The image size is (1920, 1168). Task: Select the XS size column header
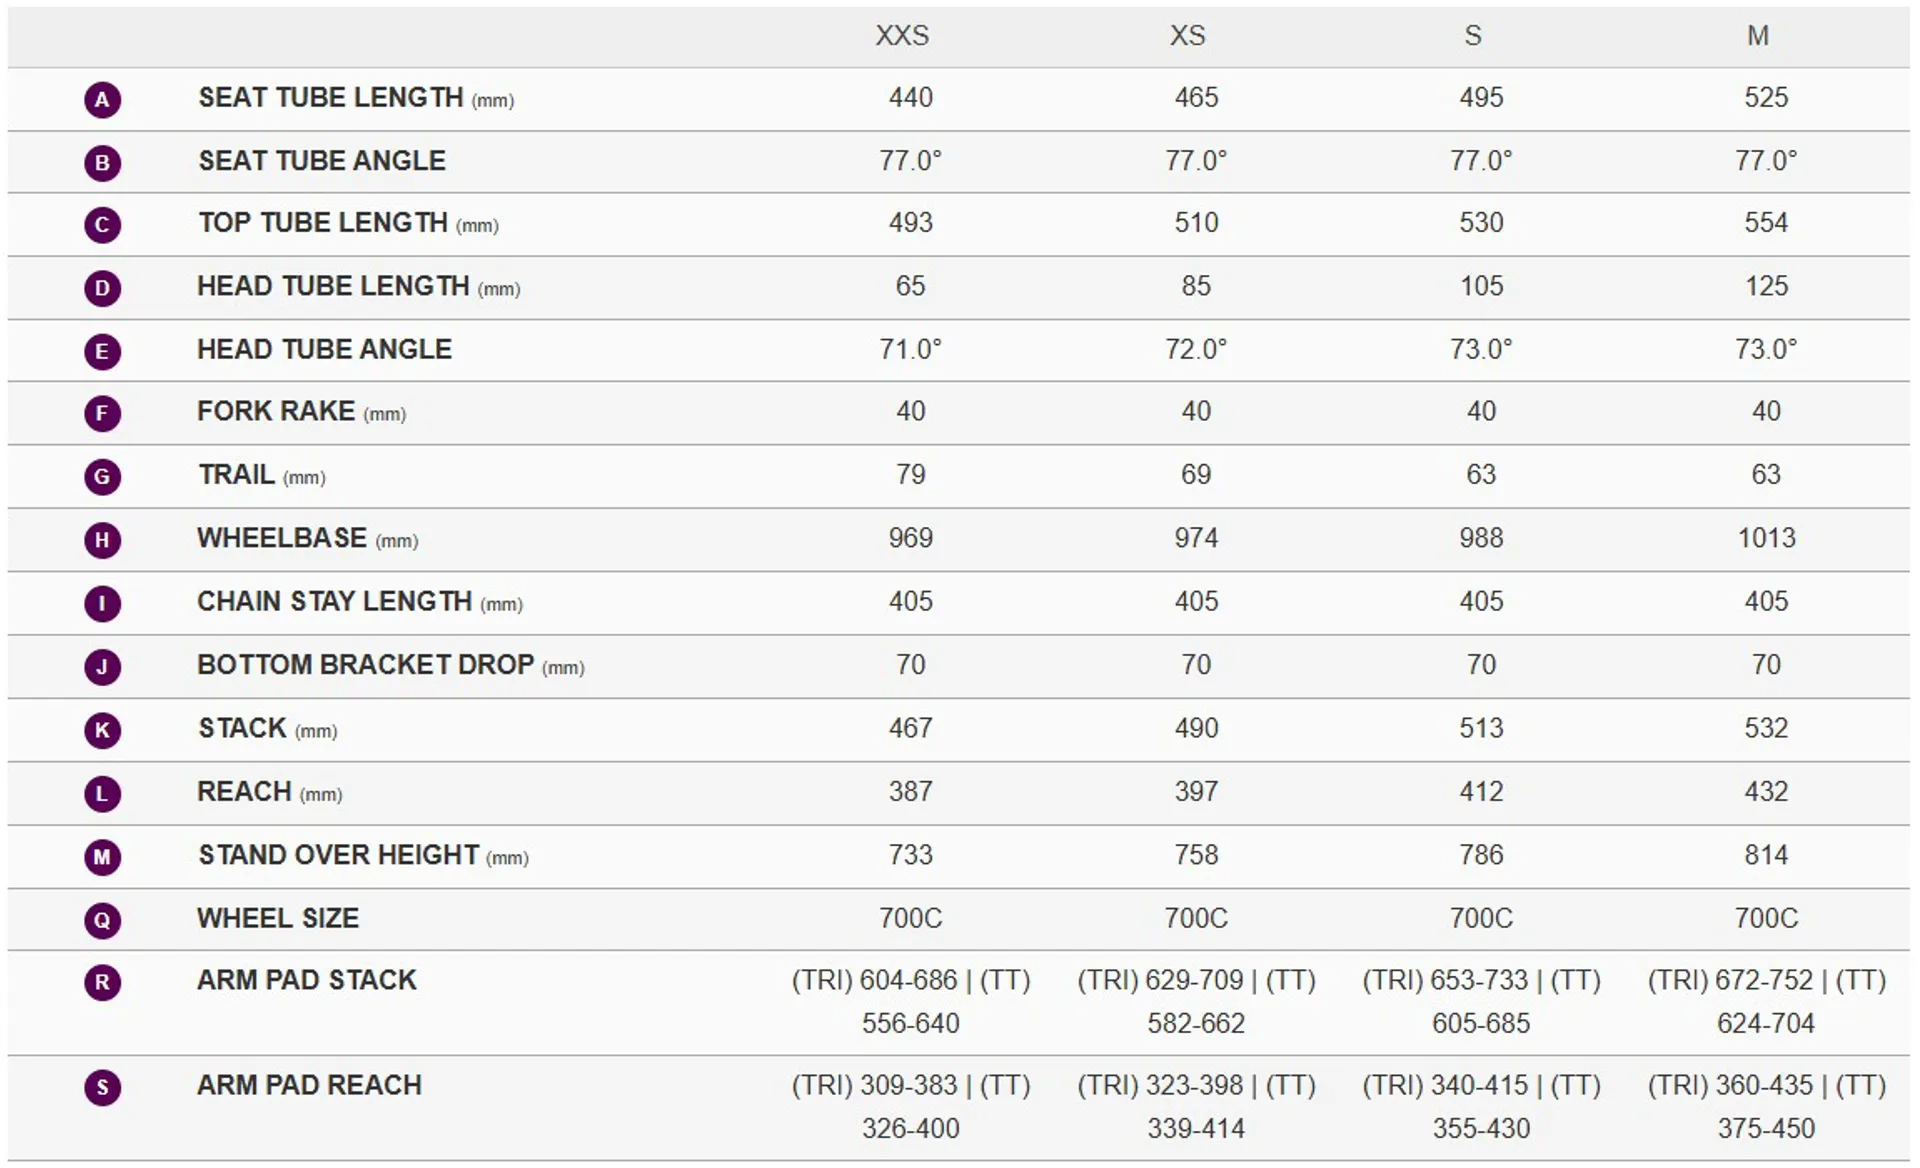tap(1188, 36)
